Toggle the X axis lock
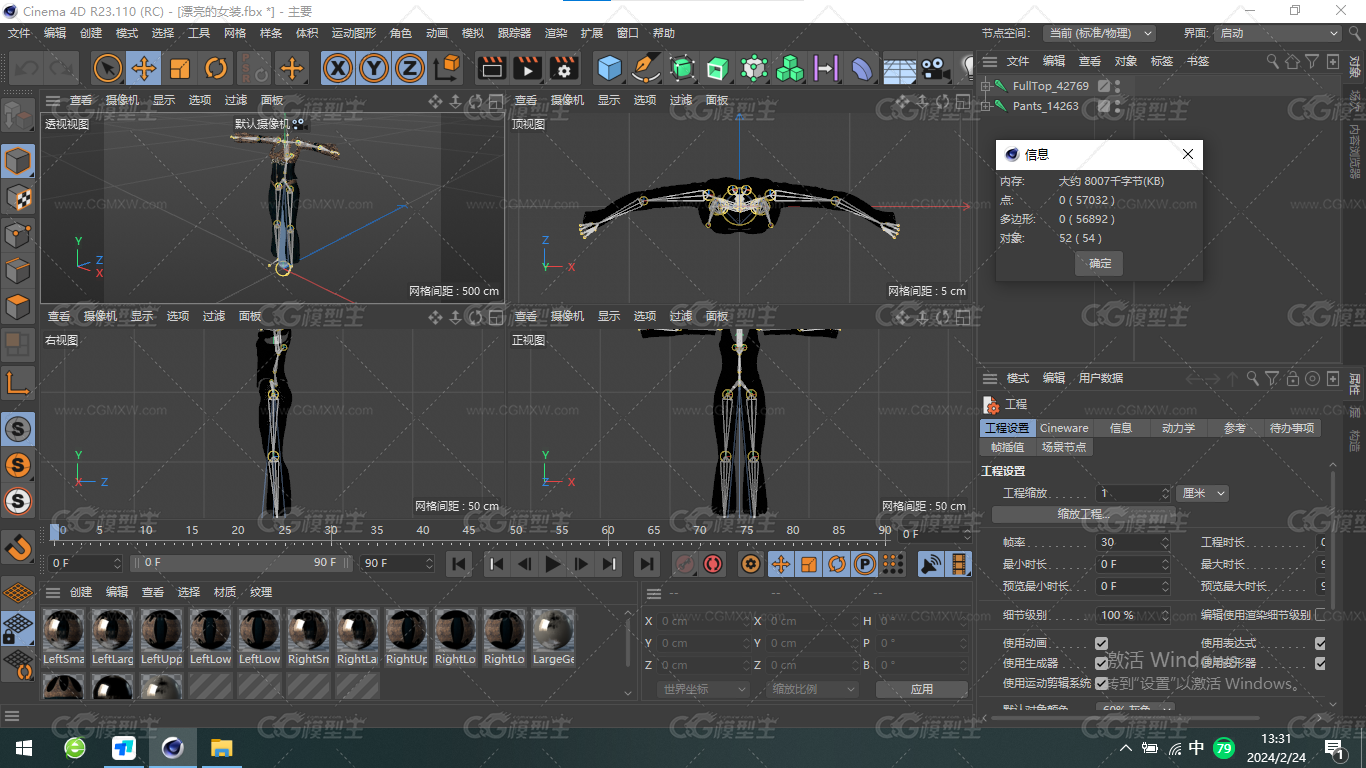The height and width of the screenshot is (768, 1366). (339, 68)
